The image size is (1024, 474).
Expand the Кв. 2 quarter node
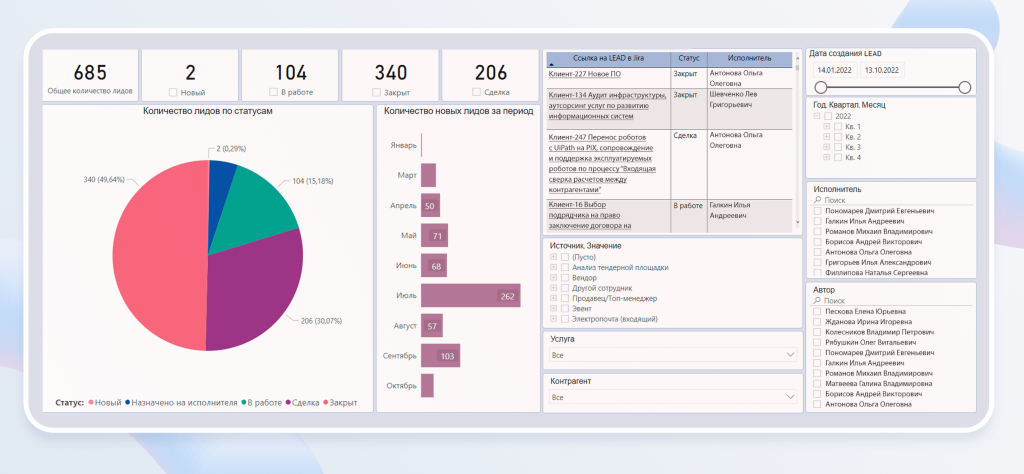point(827,137)
